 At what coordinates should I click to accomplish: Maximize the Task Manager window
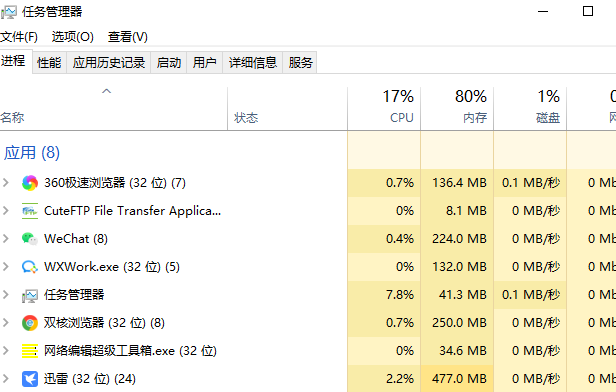588,11
